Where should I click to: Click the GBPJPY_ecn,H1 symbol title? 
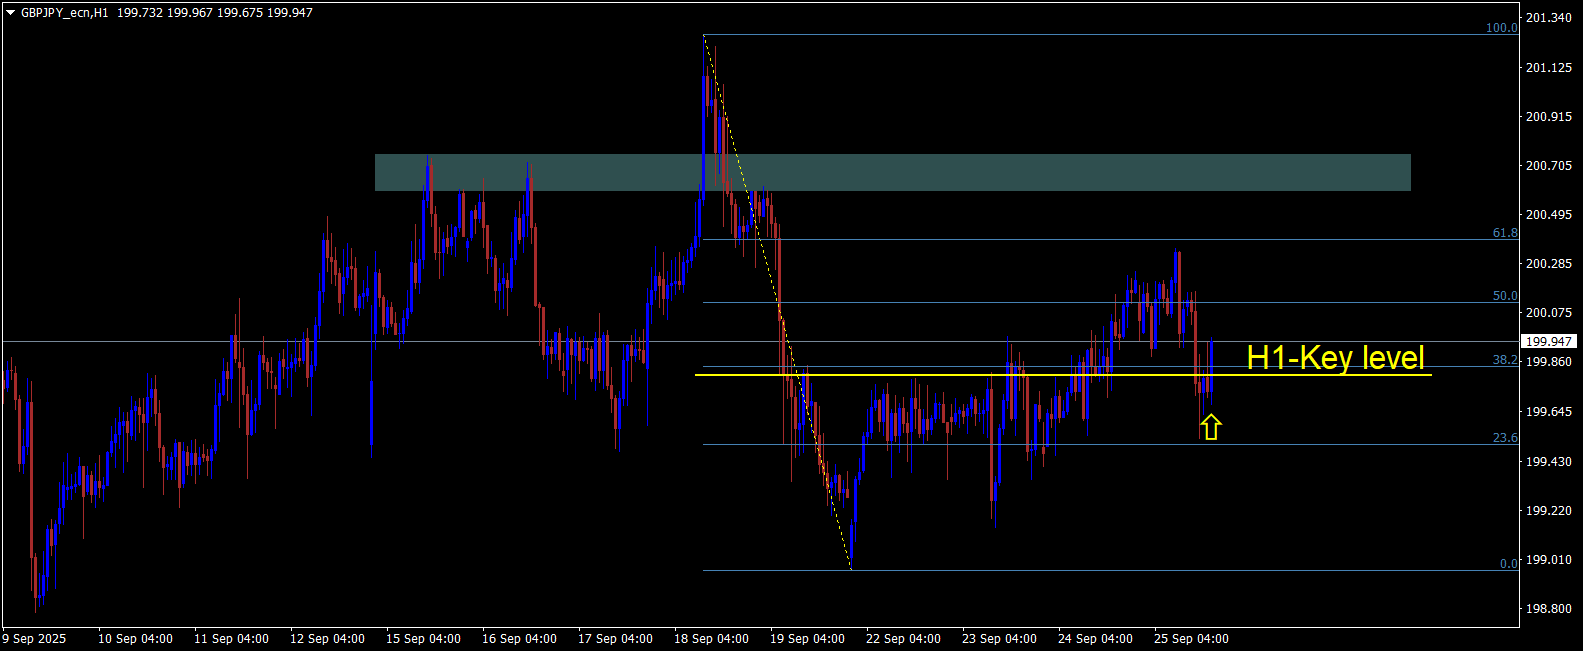[64, 13]
